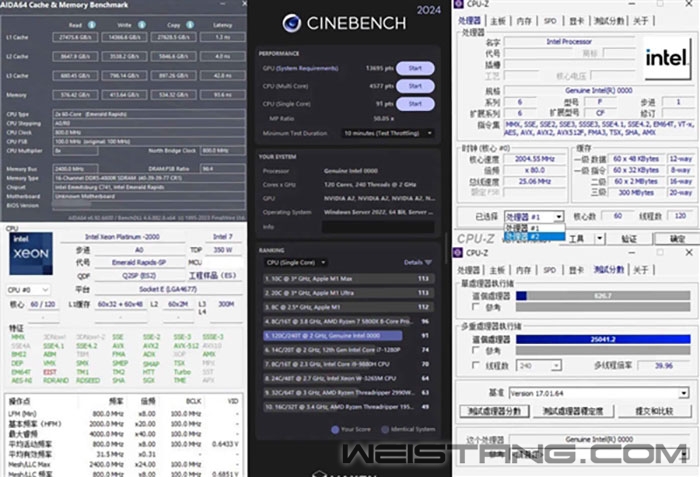
Task: Minimize the AIDA64 benchmark window
Action: (x=222, y=4)
